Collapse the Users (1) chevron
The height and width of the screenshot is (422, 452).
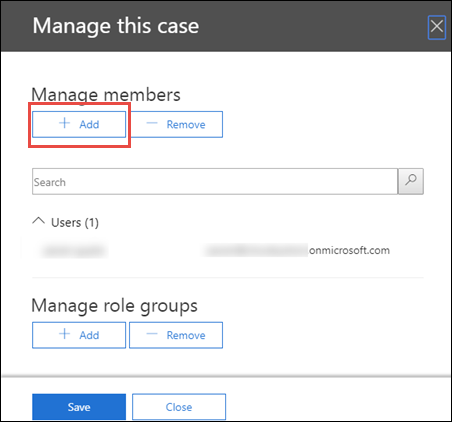point(39,221)
